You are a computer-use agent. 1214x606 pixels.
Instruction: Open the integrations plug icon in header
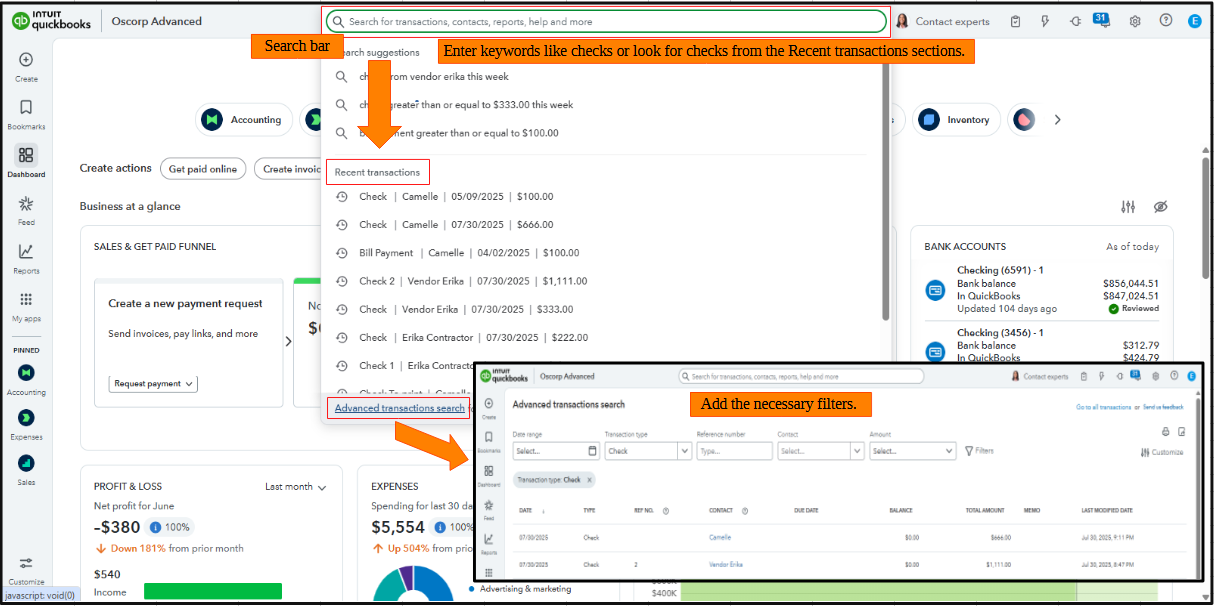(1075, 21)
